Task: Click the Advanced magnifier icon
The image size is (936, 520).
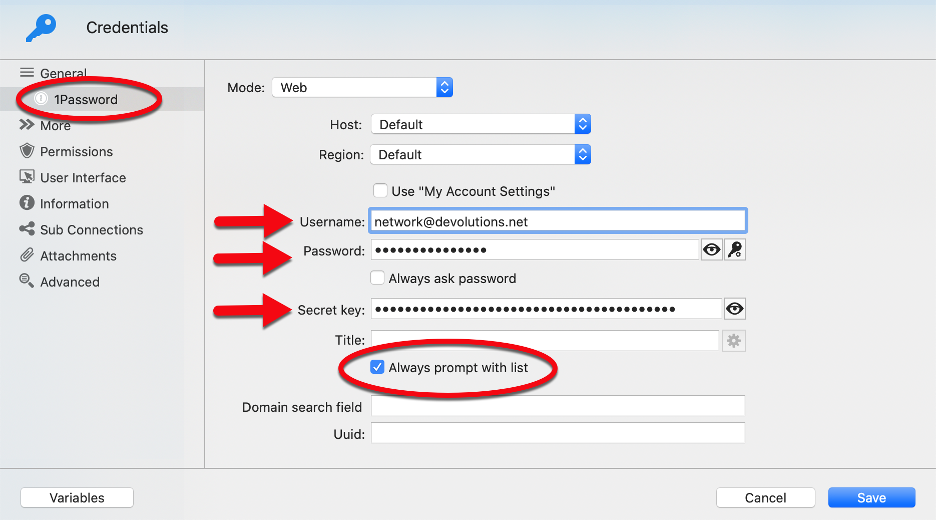Action: [x=27, y=281]
